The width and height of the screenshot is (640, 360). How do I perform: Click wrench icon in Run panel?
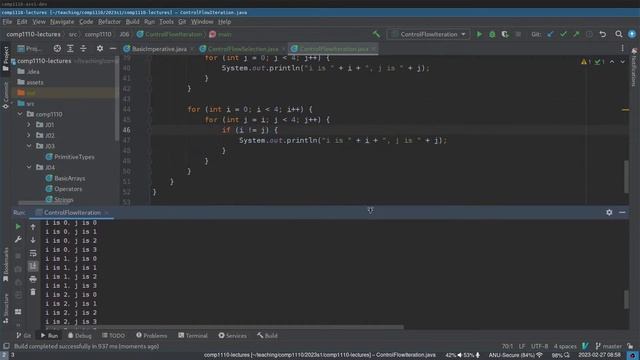(x=18, y=240)
